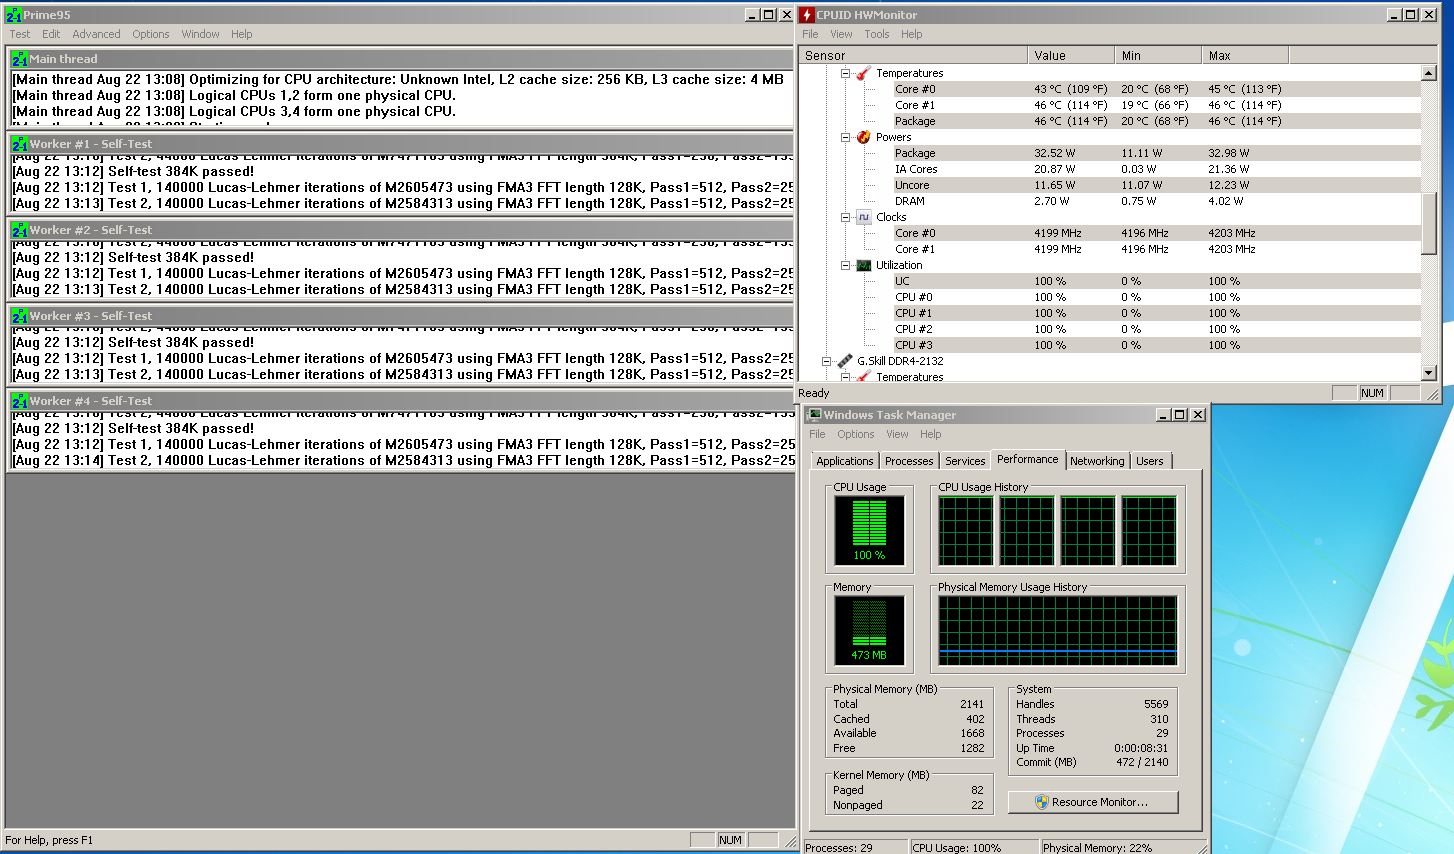Switch to the Services tab
Screen dimensions: 1454x854
(965, 461)
